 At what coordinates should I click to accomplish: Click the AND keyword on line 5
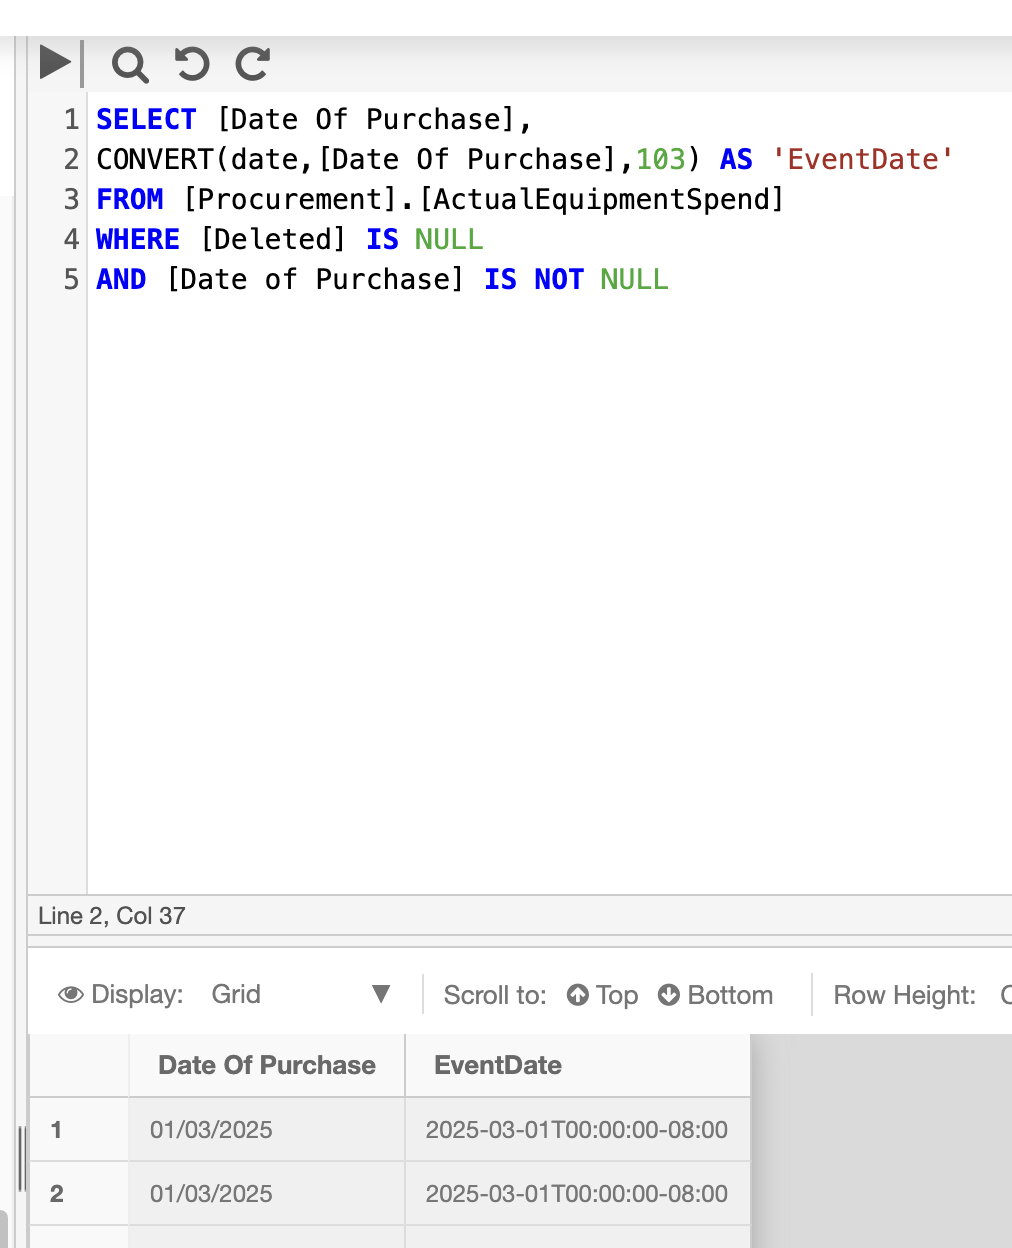pyautogui.click(x=121, y=279)
